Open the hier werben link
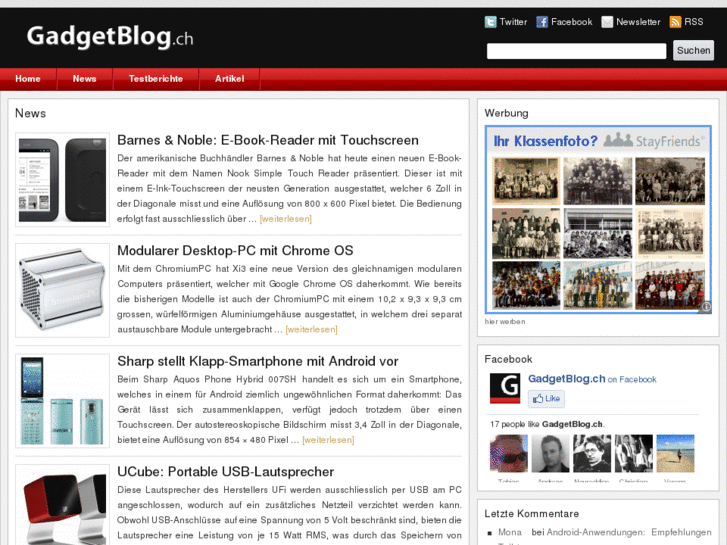 click(x=505, y=321)
